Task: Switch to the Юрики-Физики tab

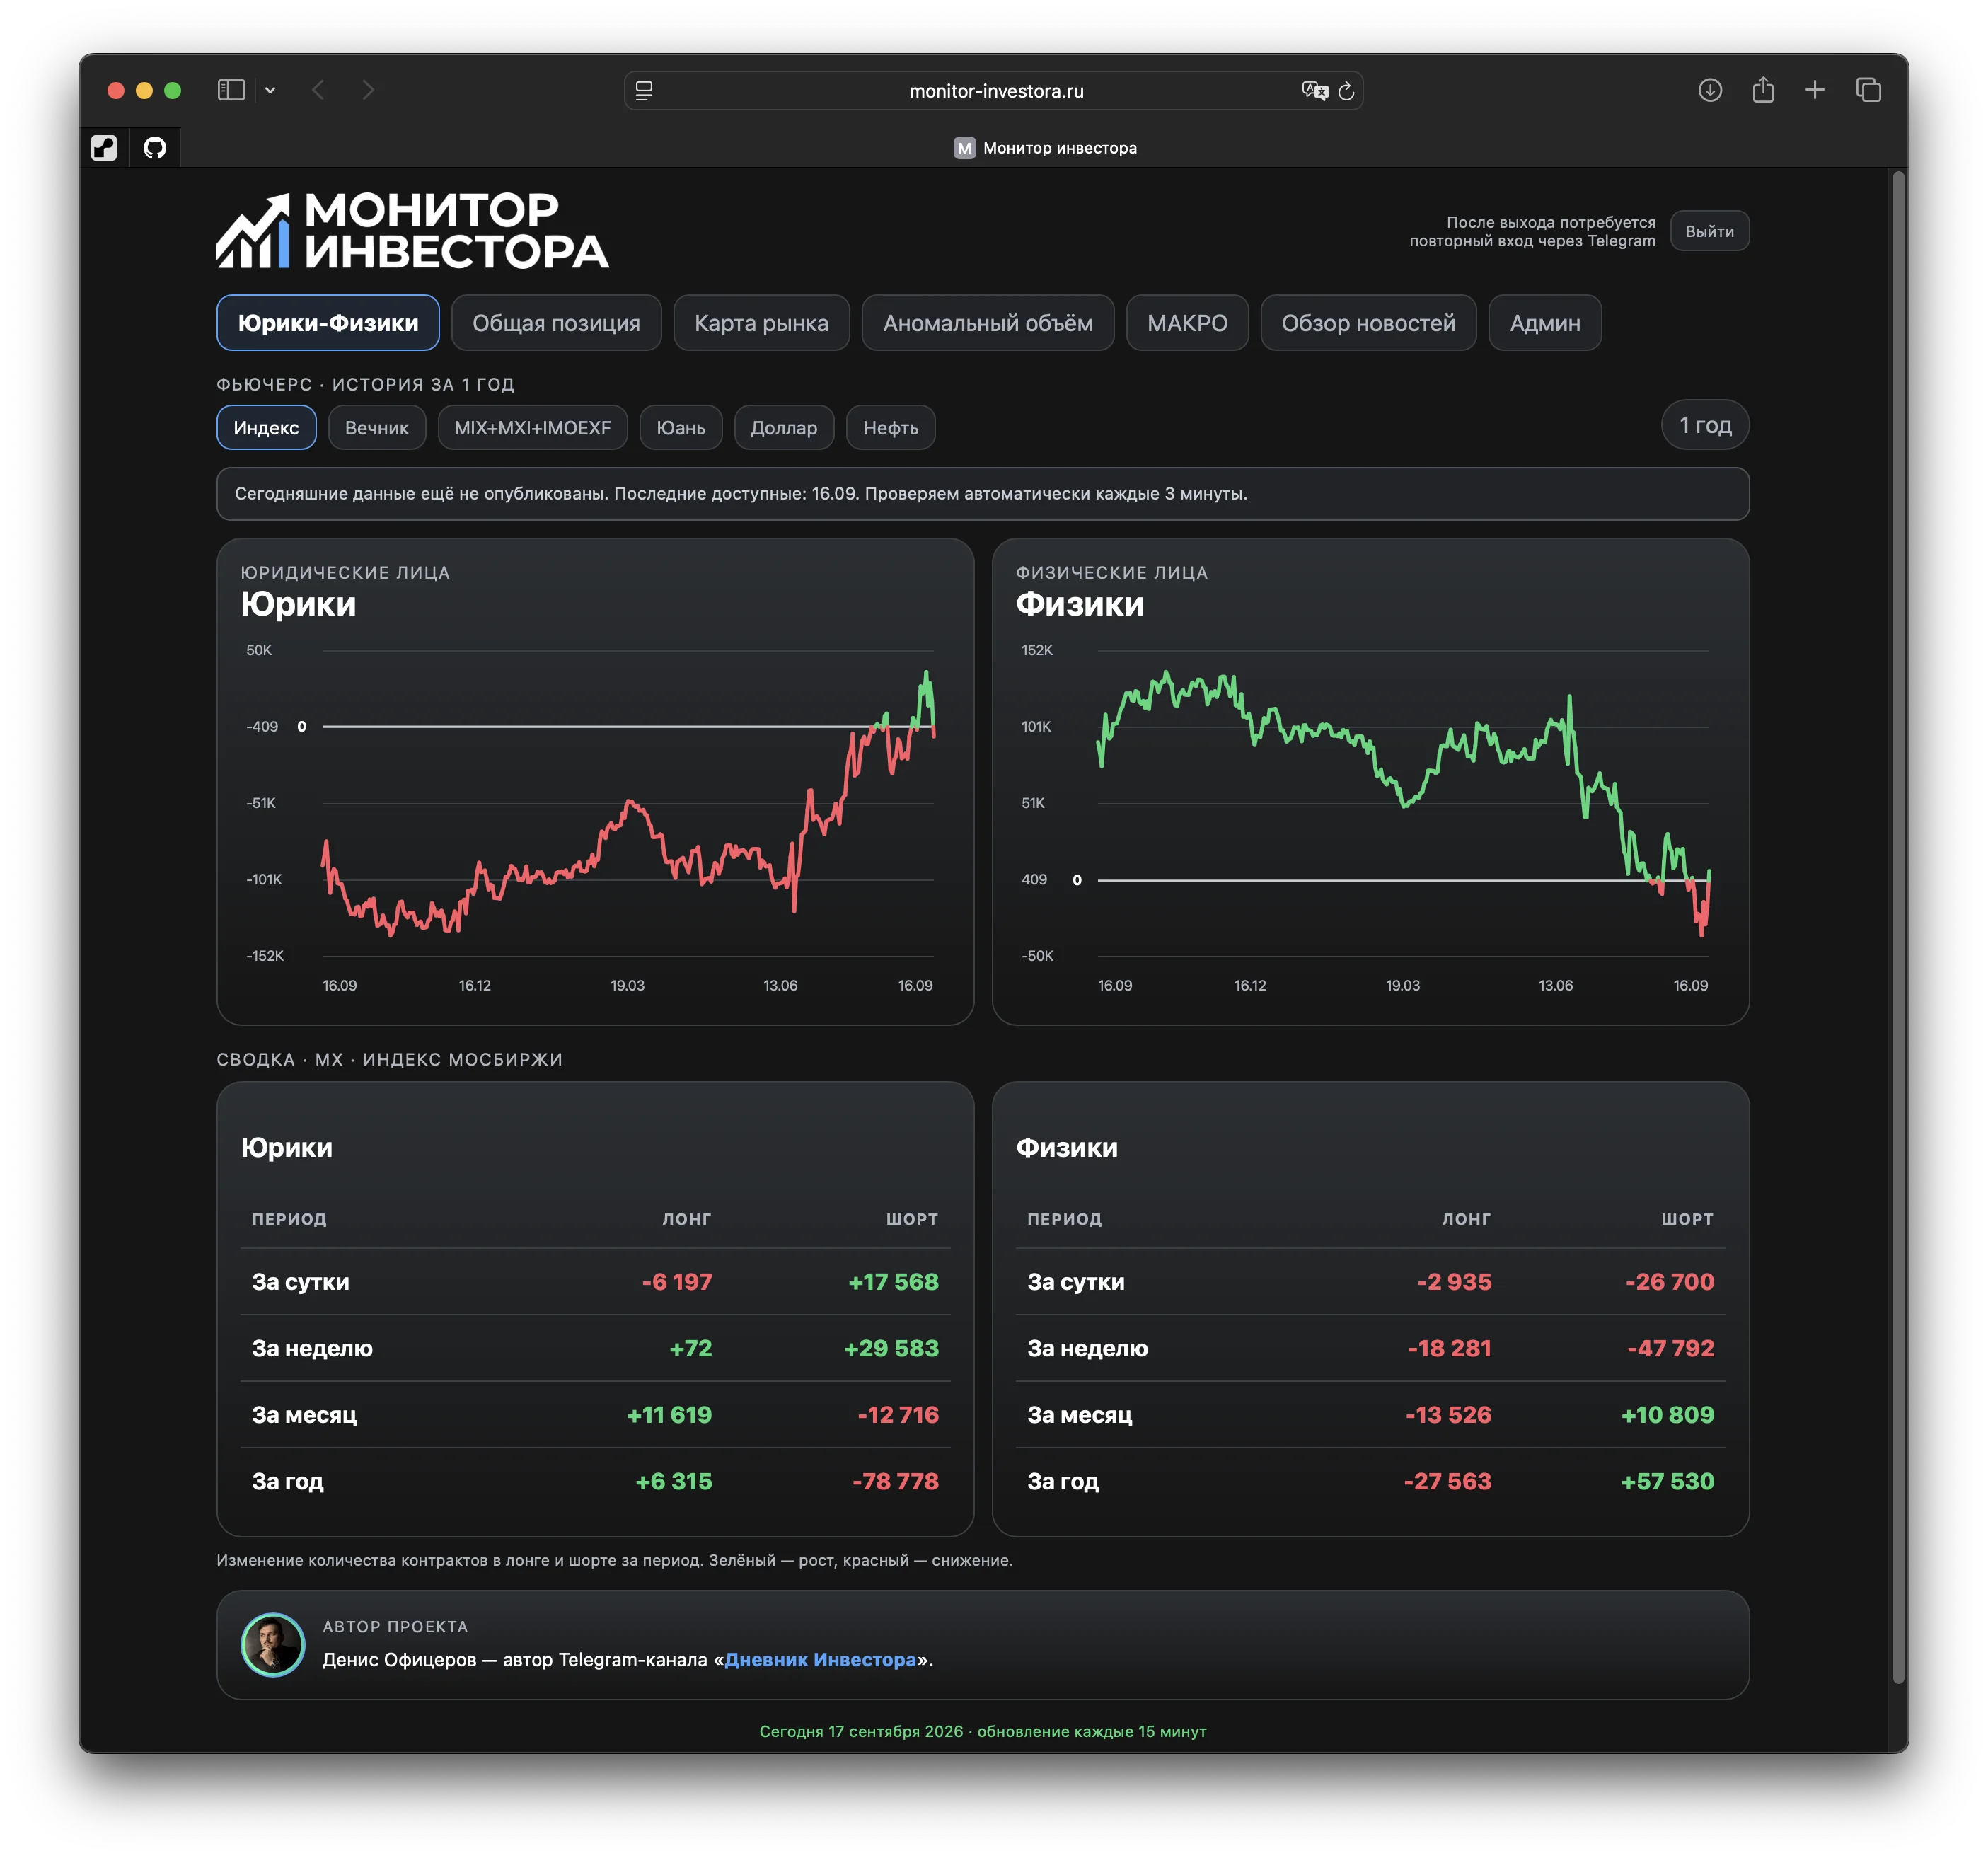Action: click(x=328, y=323)
